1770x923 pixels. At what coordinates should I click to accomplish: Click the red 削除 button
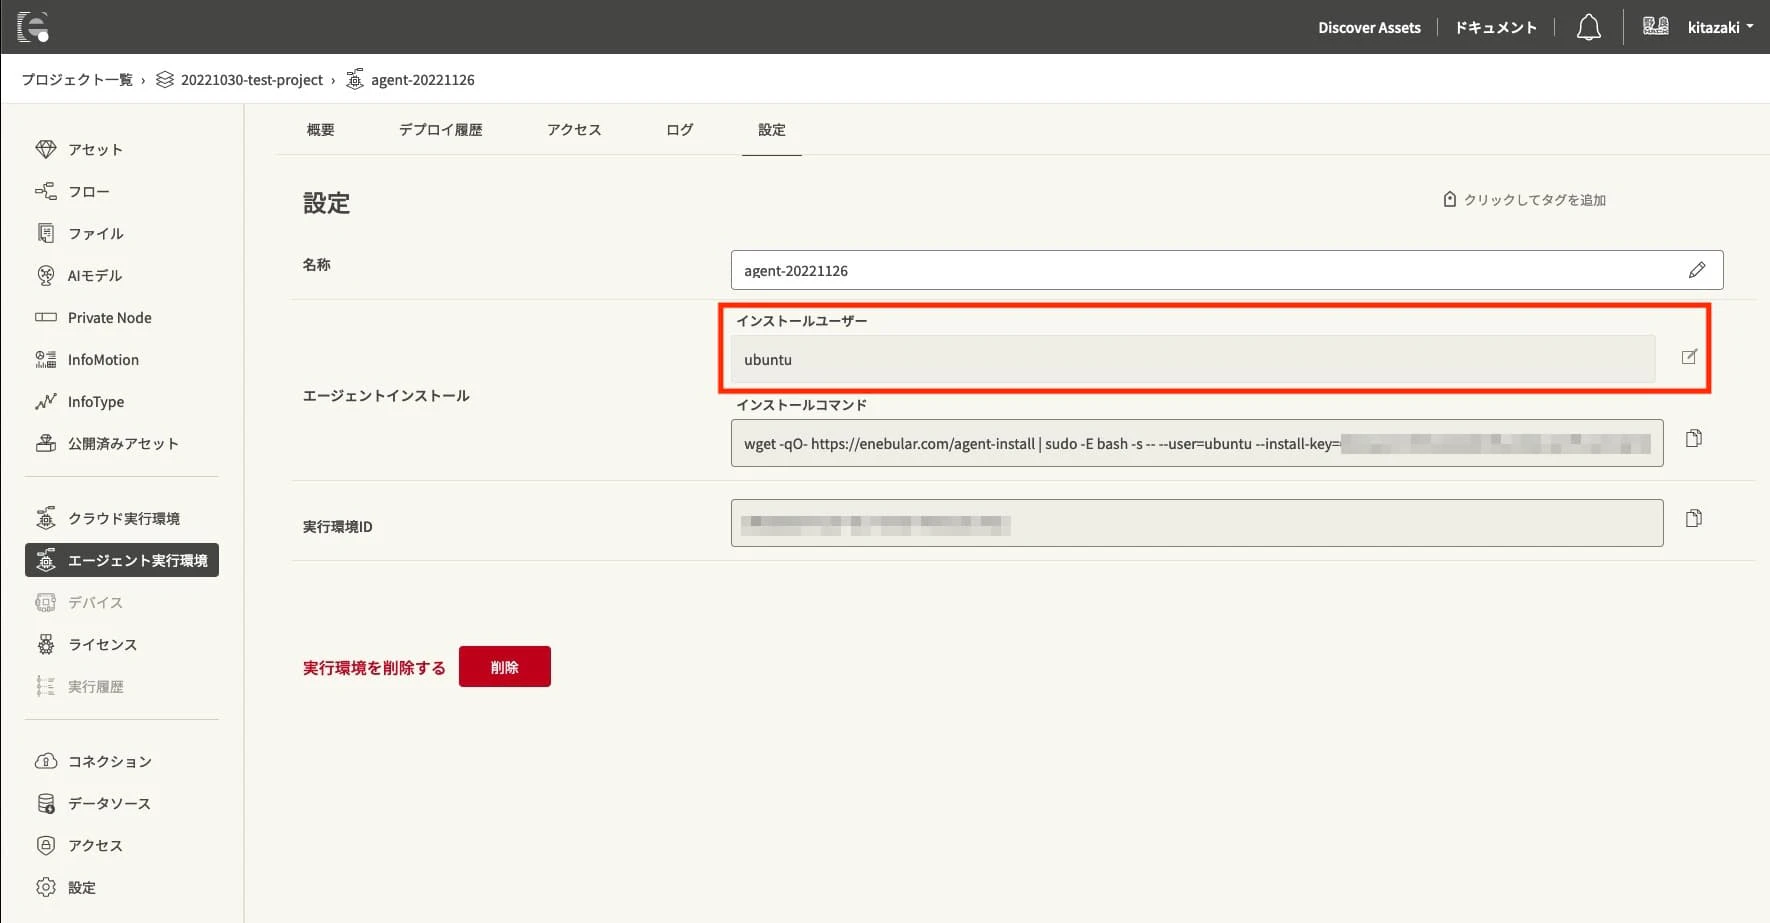tap(505, 667)
